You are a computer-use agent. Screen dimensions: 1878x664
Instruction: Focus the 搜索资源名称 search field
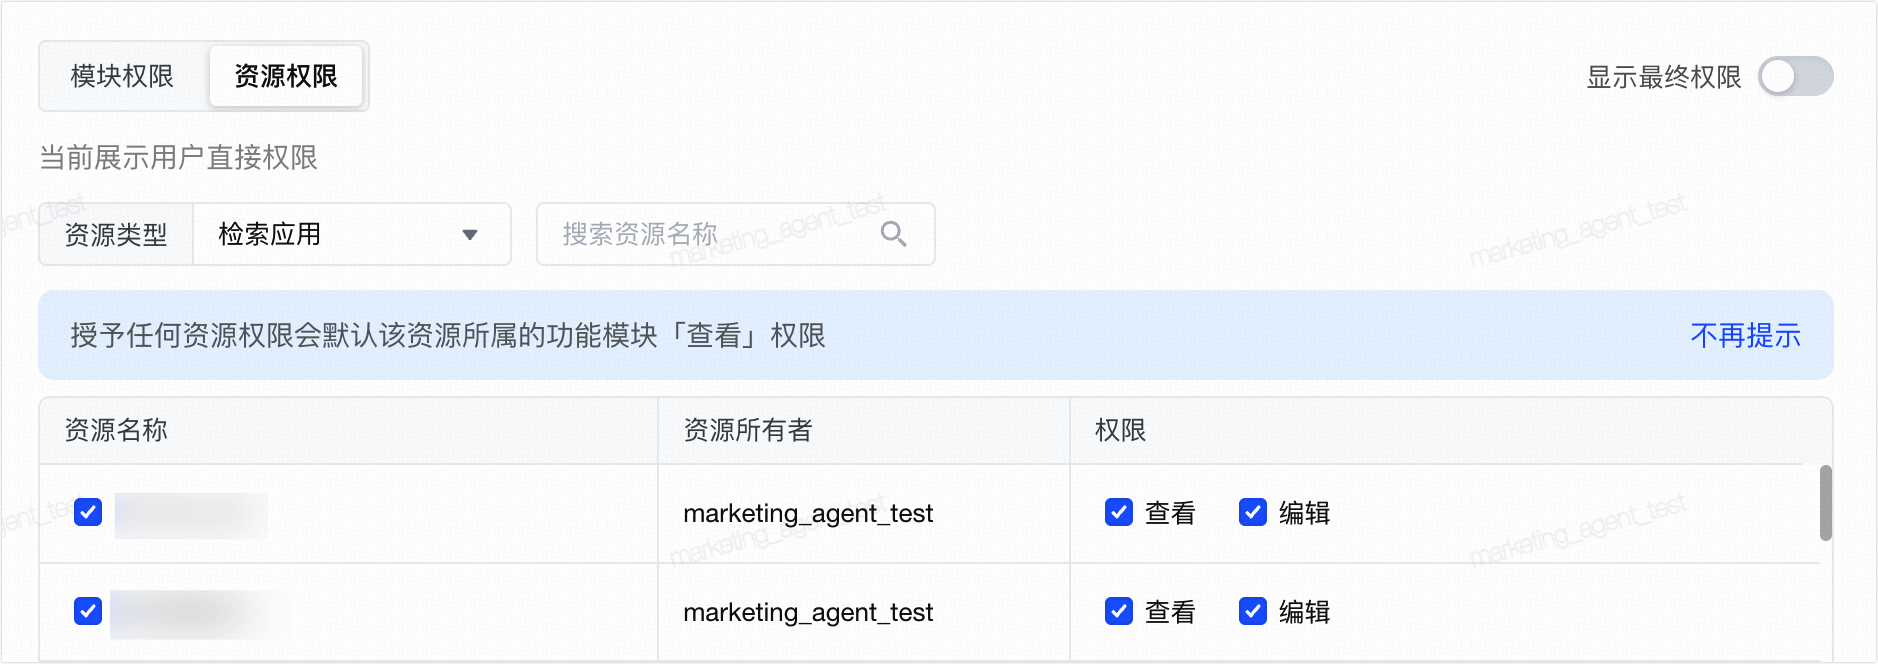736,234
